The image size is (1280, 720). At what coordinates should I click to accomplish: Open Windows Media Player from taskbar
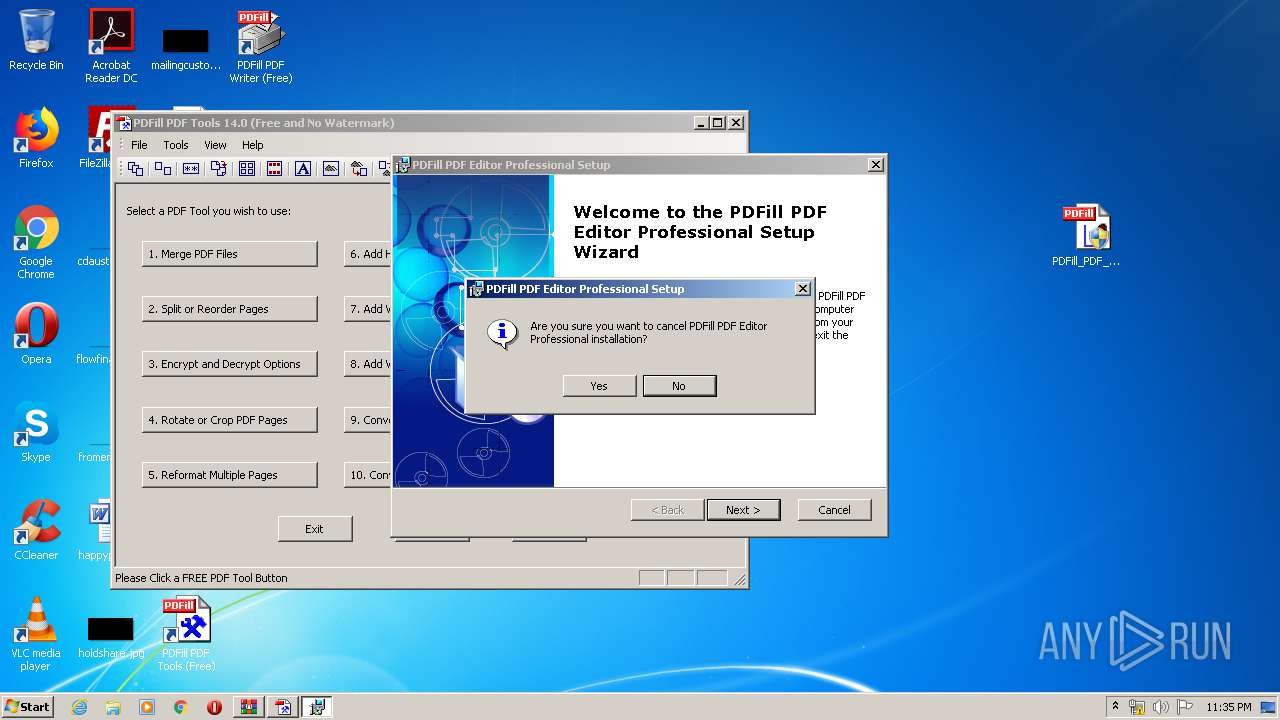click(147, 707)
